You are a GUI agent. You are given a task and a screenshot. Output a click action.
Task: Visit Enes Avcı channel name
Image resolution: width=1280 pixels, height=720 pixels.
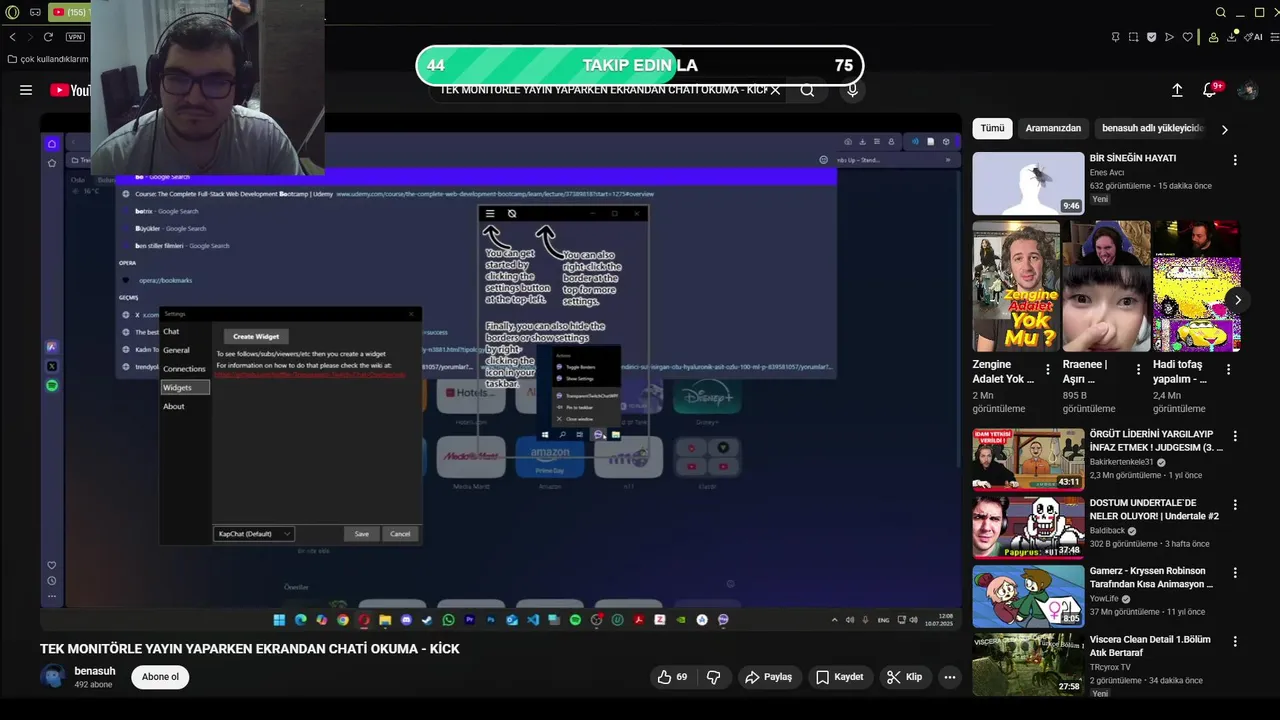coord(1107,172)
